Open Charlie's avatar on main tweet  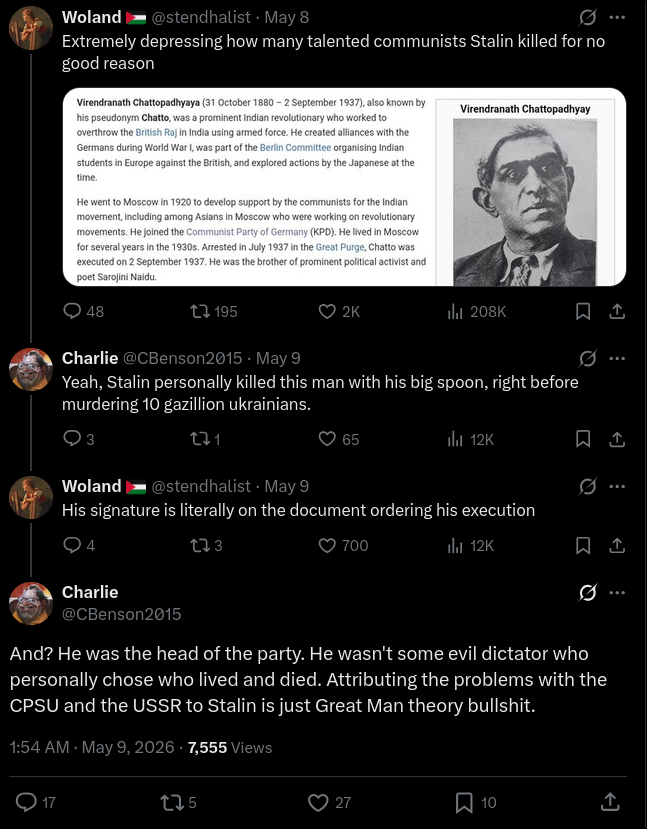point(31,603)
